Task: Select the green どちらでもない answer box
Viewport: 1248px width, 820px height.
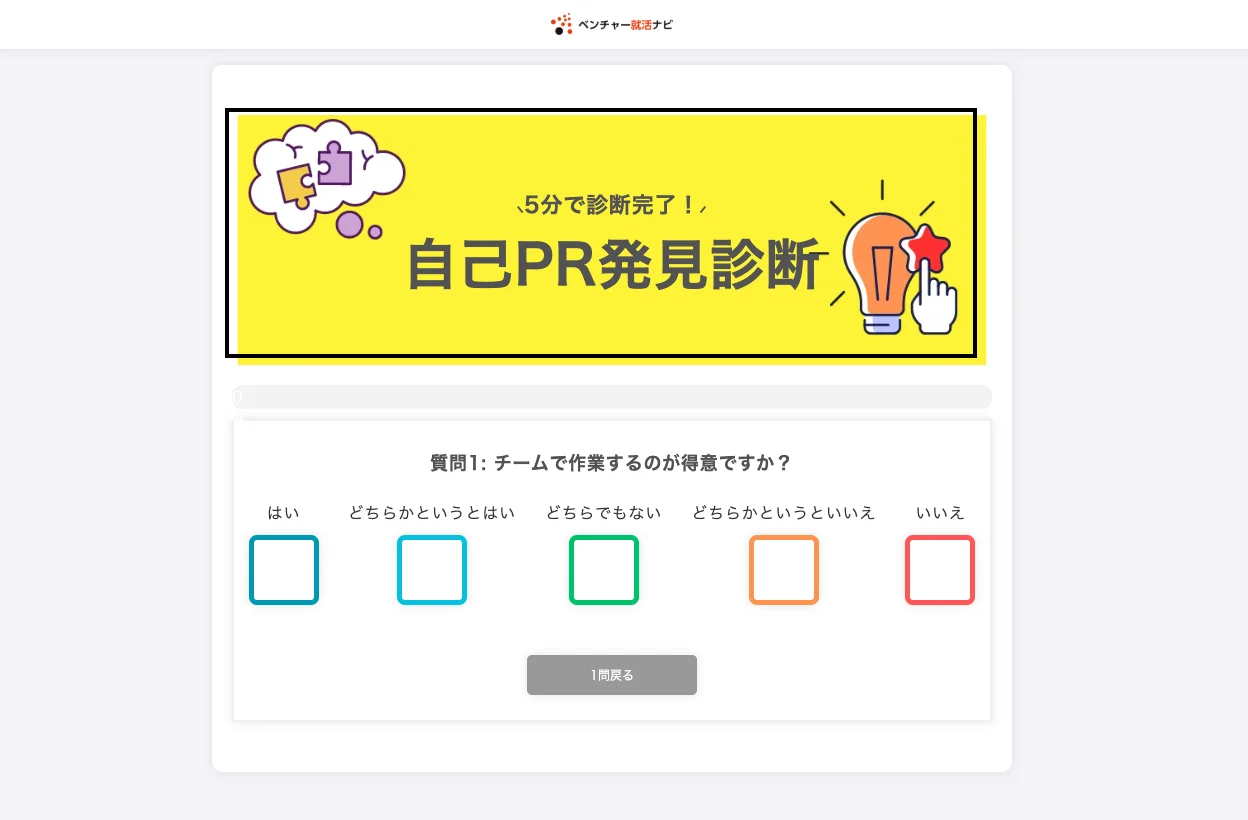Action: click(x=604, y=570)
